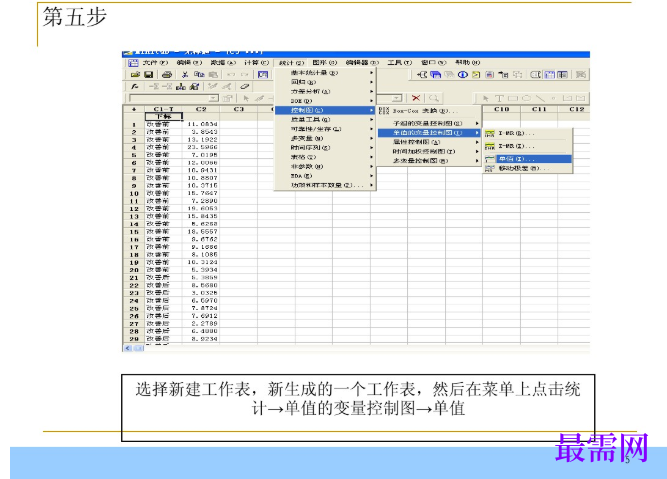This screenshot has height=479, width=667.
Task: Expand the 质量工具 submenu
Action: [x=325, y=120]
